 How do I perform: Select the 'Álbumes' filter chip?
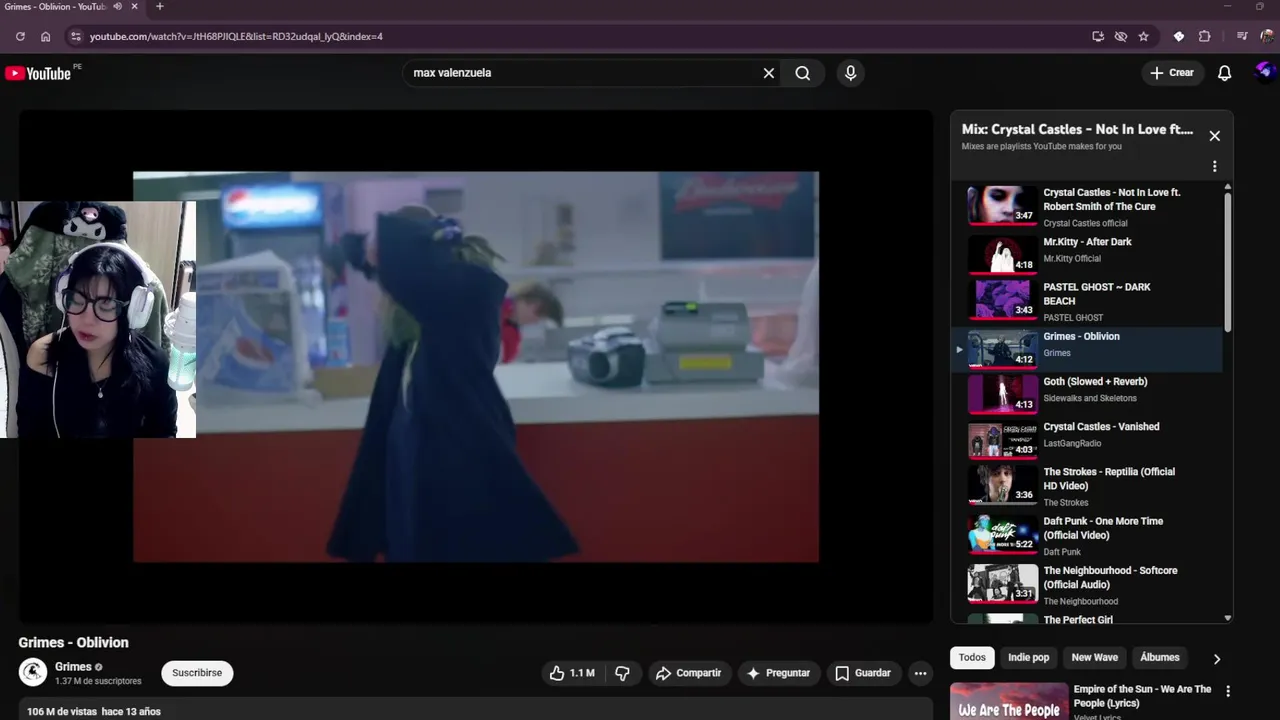coord(1159,657)
